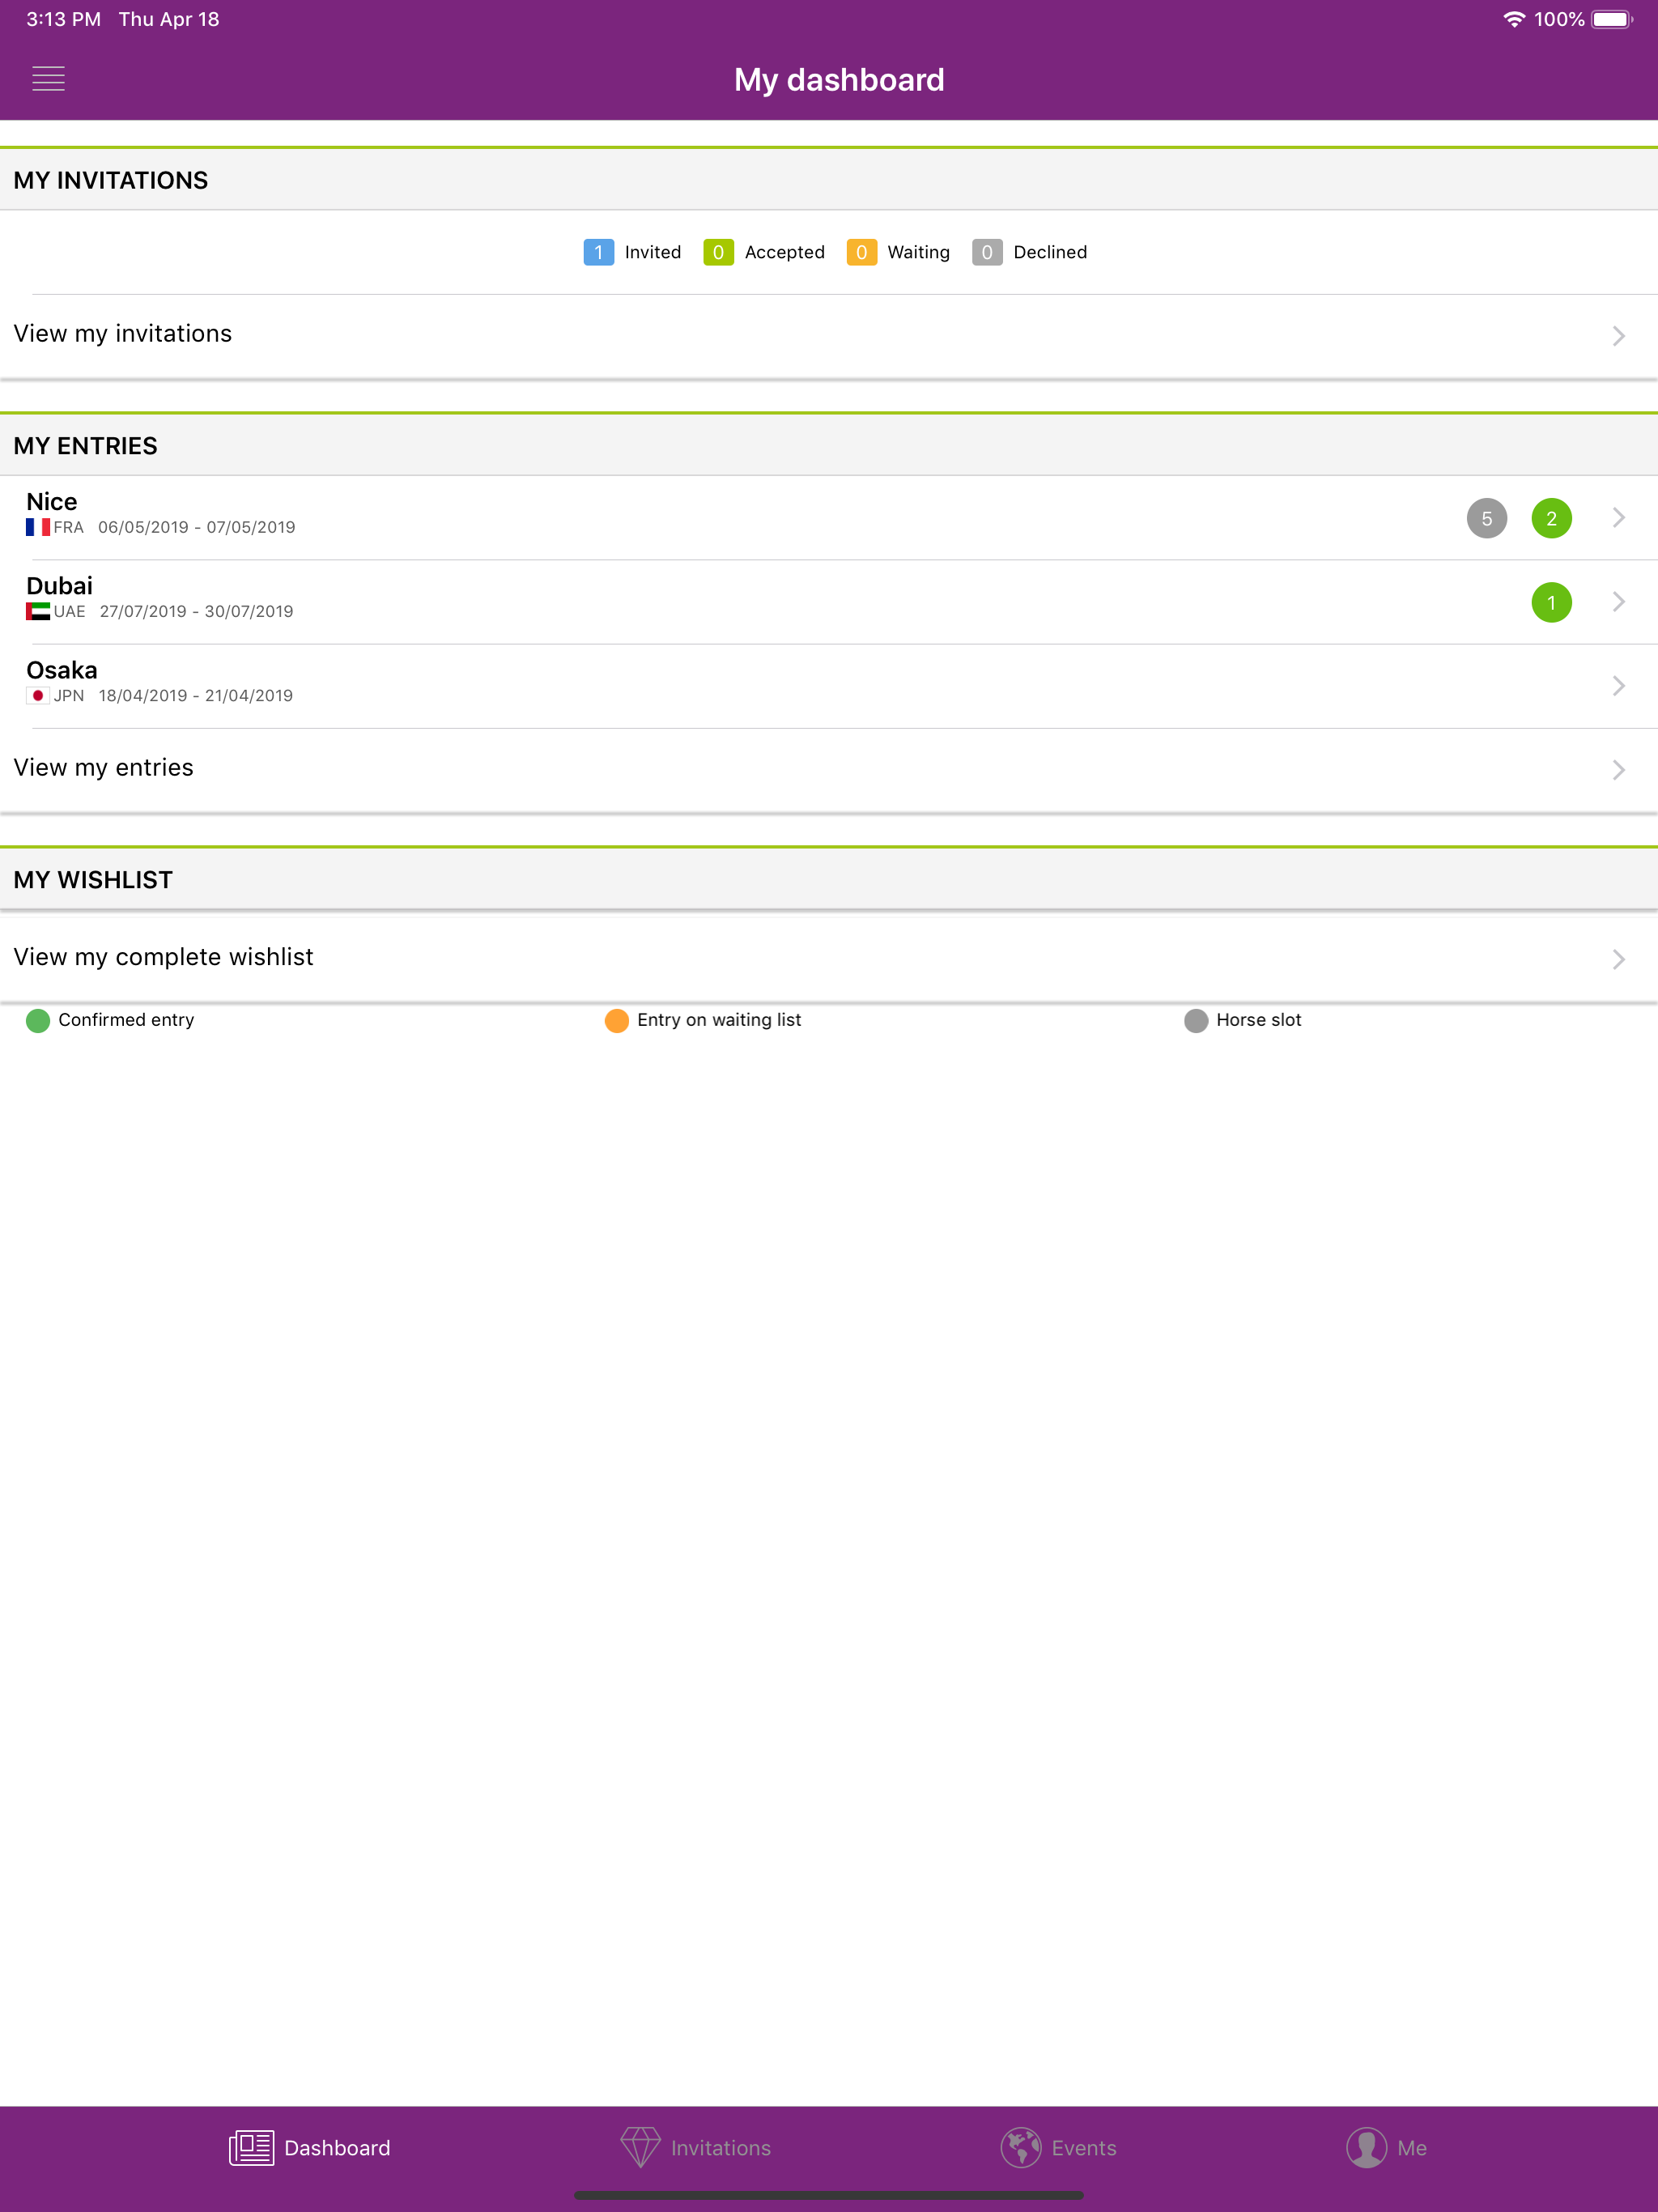Switch to the Dashboard tab
1658x2212 pixels.
(310, 2147)
